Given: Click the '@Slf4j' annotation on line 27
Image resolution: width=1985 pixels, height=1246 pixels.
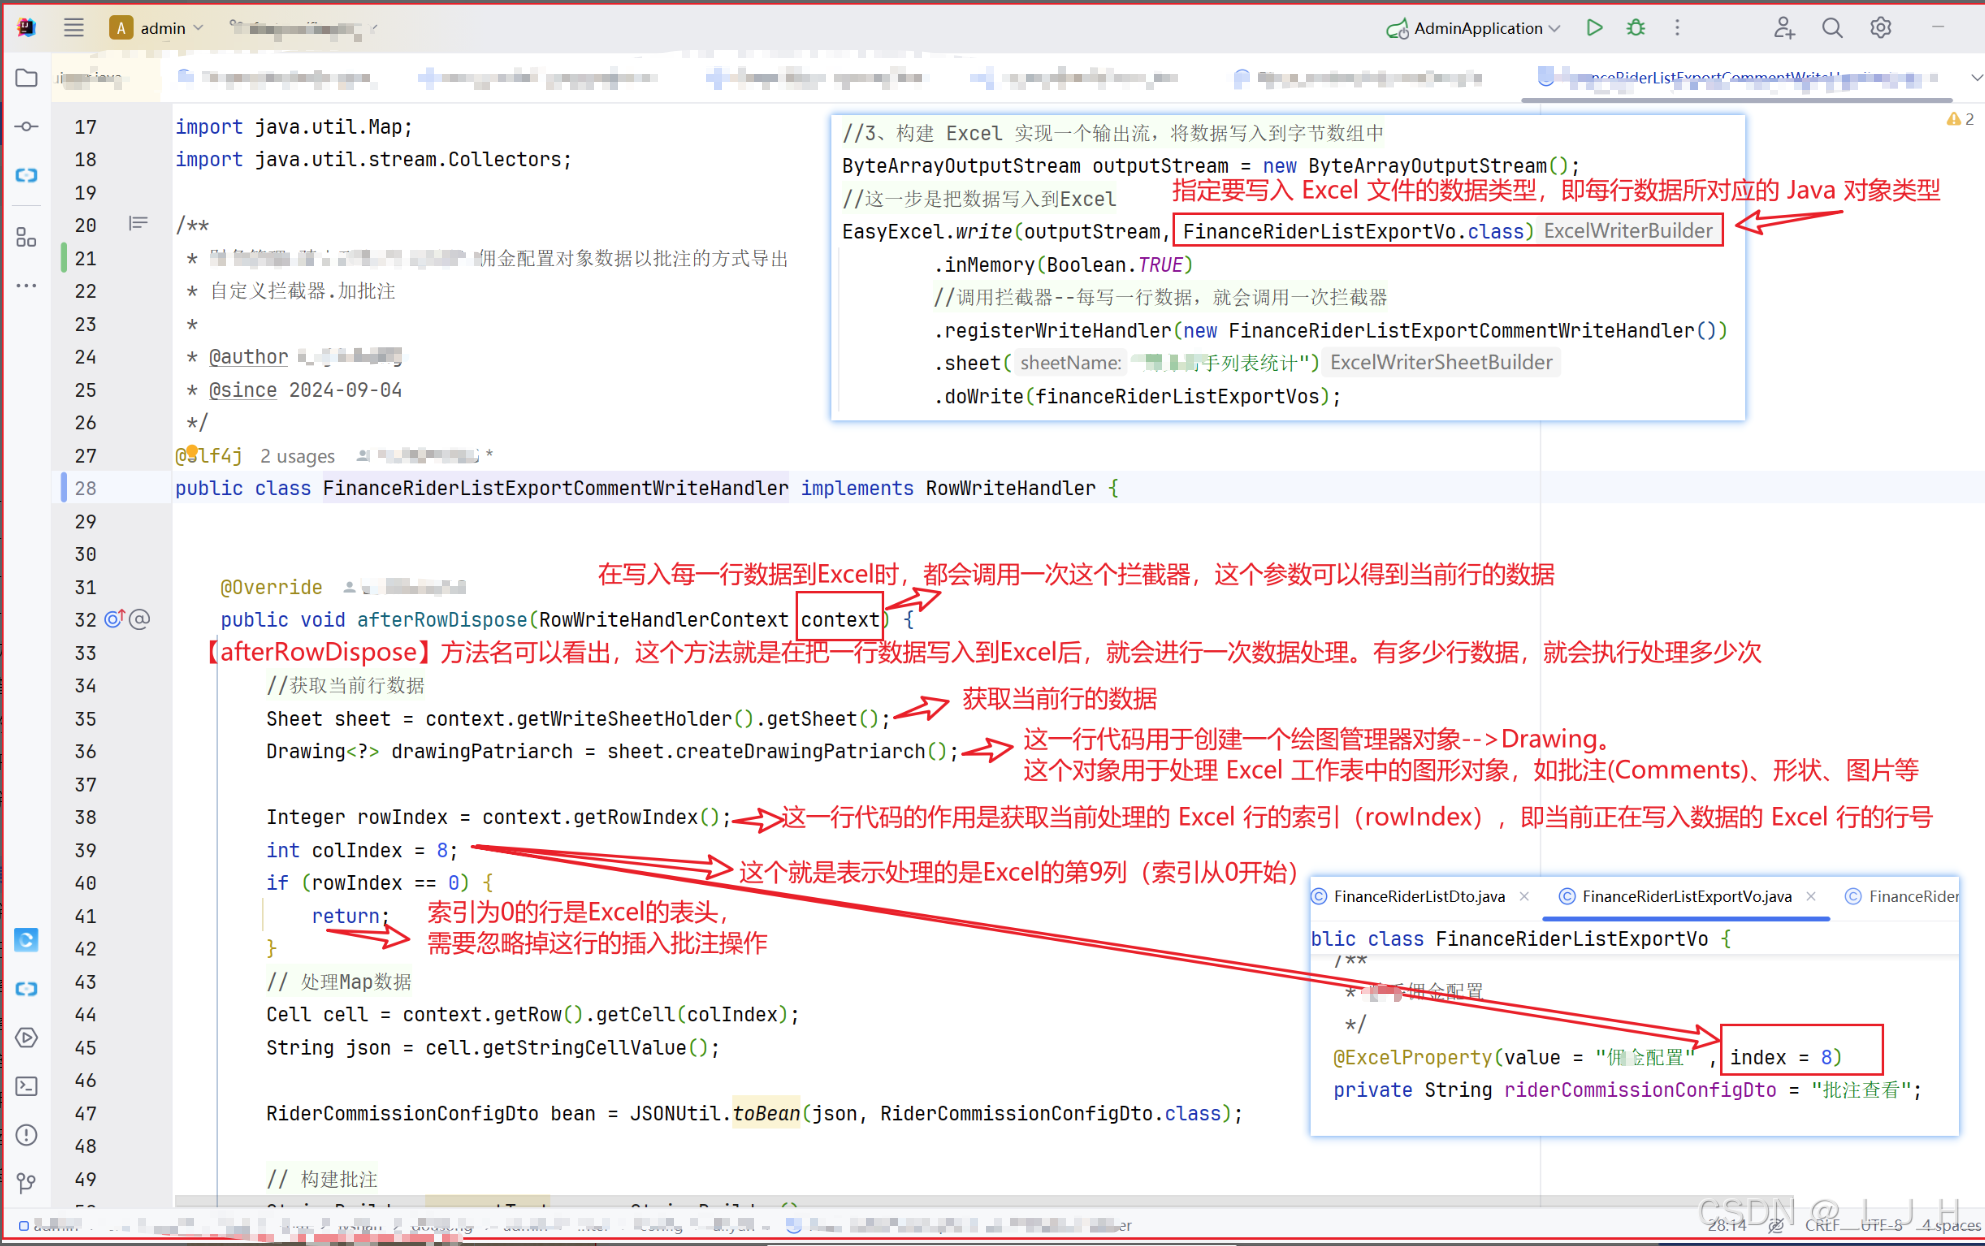Looking at the screenshot, I should click(209, 456).
